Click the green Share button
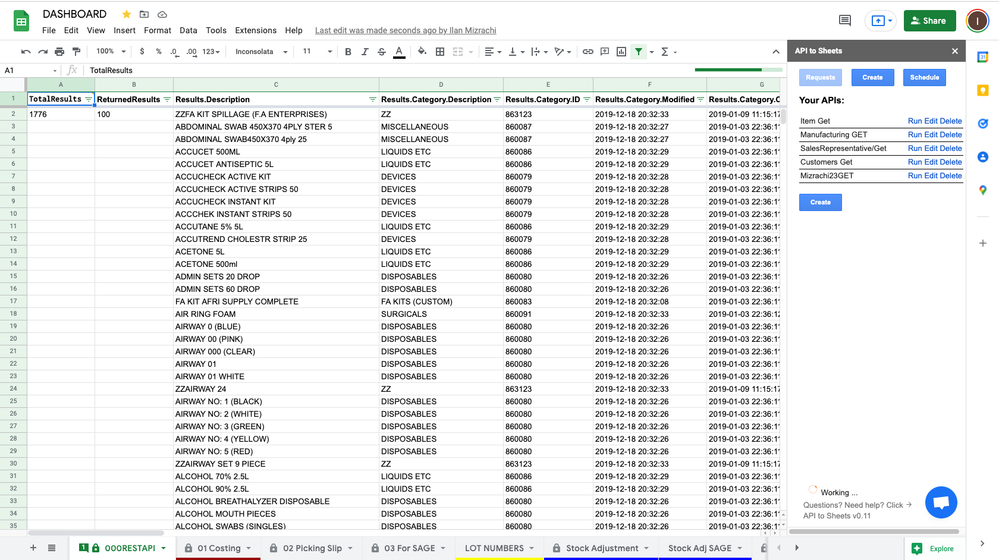The width and height of the screenshot is (999, 560). 930,20
